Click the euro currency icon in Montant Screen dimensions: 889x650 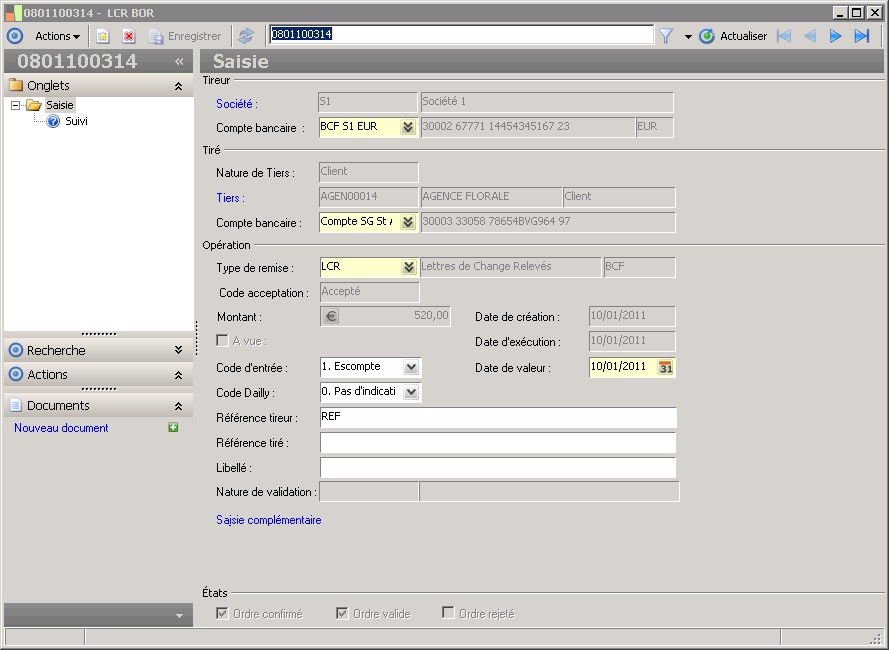(x=331, y=316)
